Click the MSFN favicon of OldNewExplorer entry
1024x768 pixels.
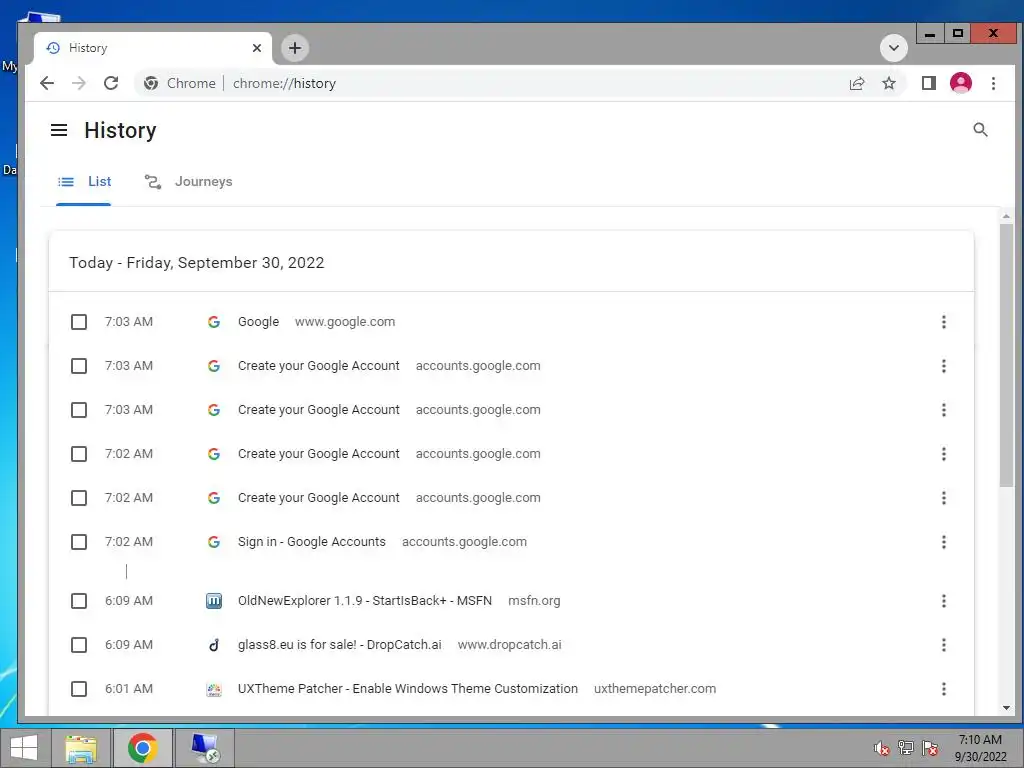point(214,601)
